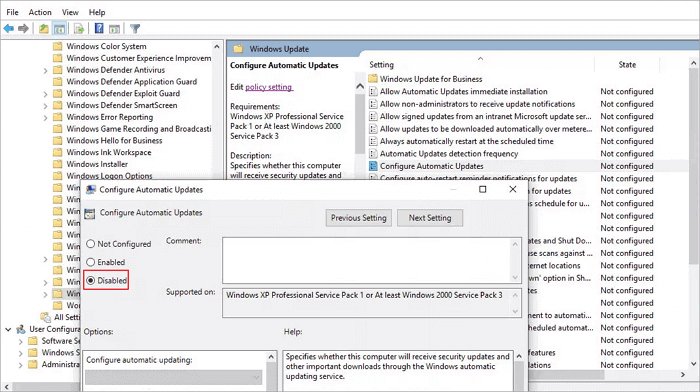Click Windows Hello for Business folder icon
The image size is (700, 392).
click(x=58, y=140)
